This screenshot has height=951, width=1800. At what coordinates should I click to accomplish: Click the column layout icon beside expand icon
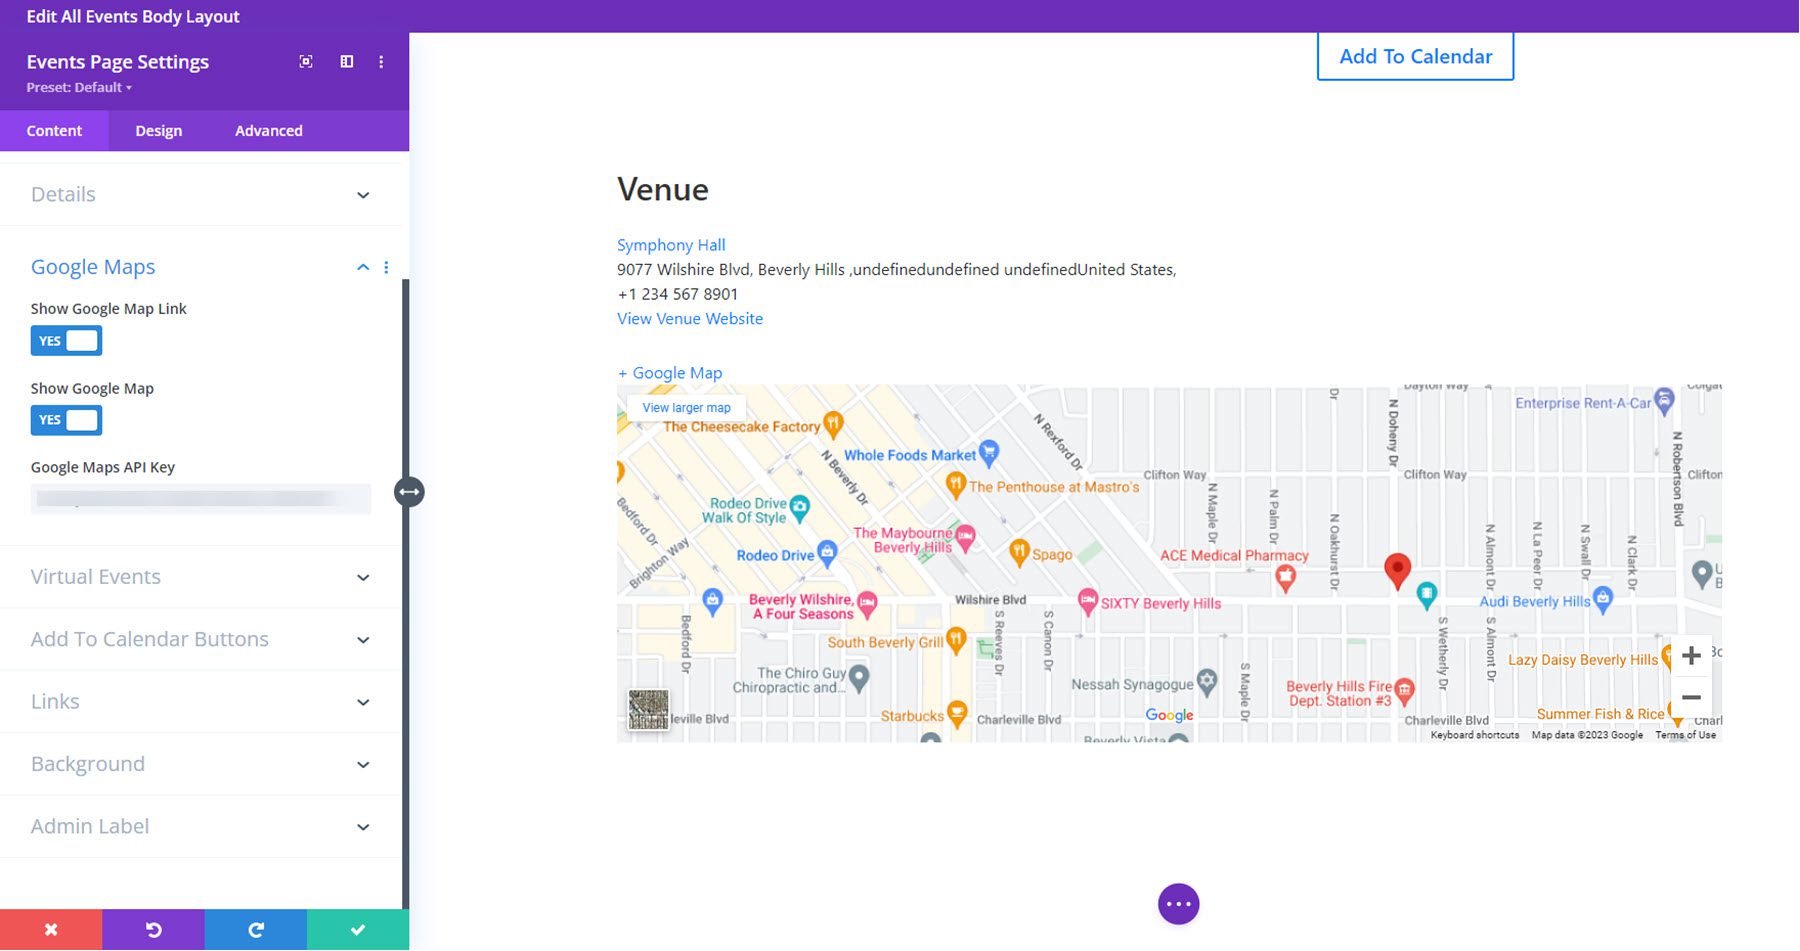coord(346,61)
